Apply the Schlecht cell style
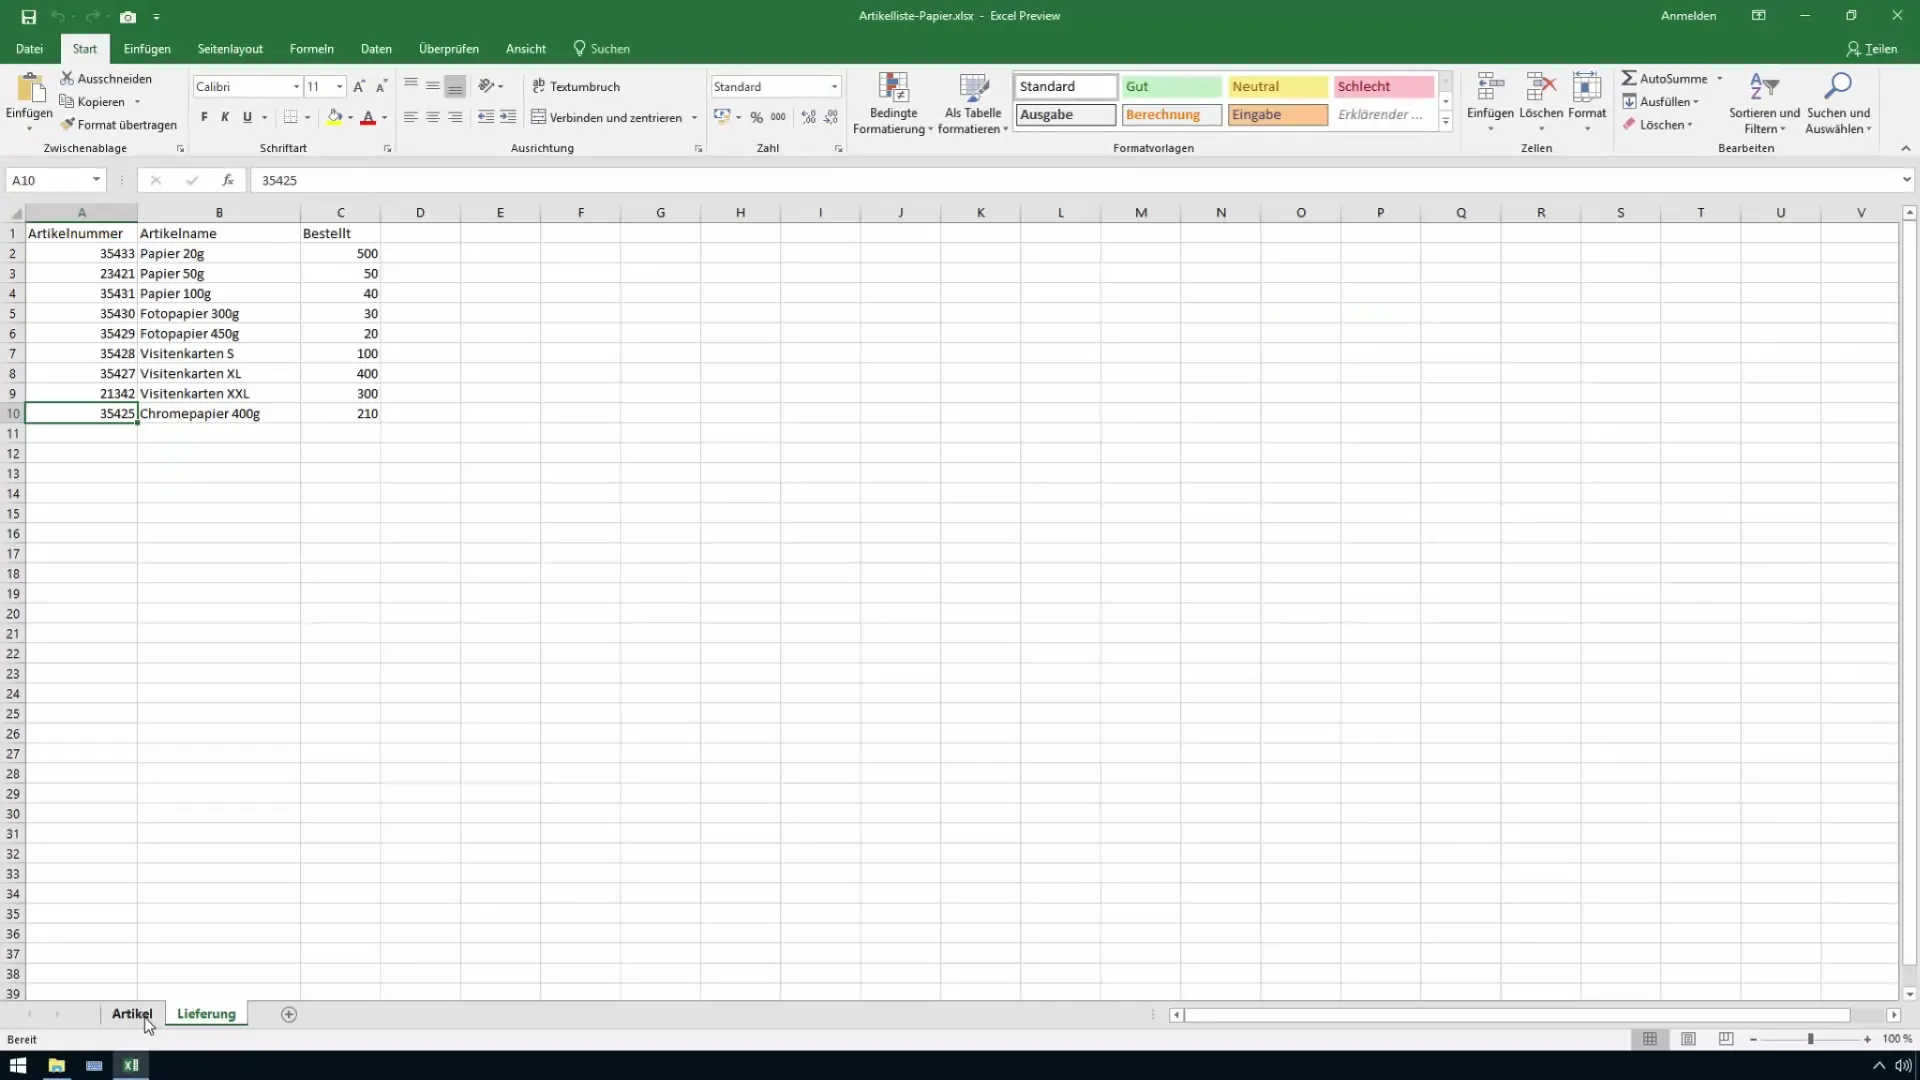 point(1383,87)
